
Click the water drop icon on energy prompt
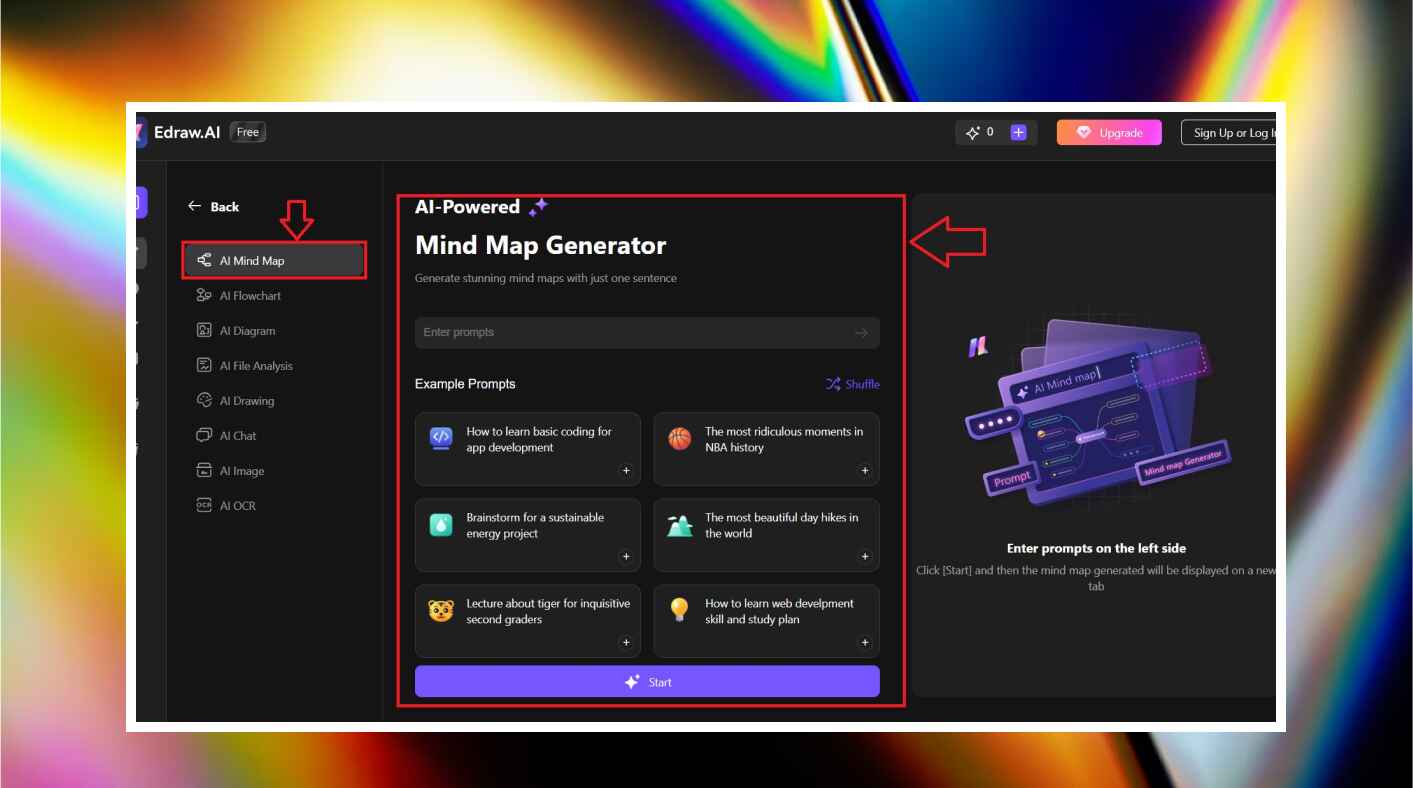point(441,524)
